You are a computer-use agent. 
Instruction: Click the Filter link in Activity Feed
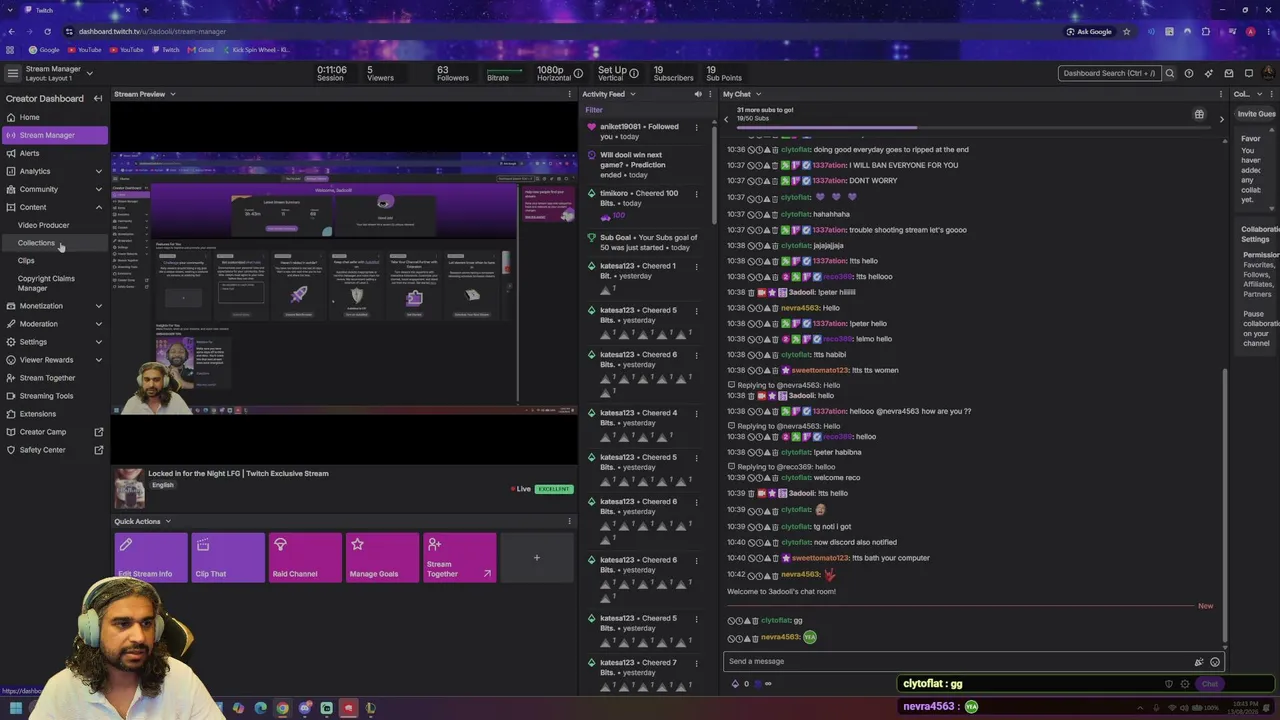594,110
